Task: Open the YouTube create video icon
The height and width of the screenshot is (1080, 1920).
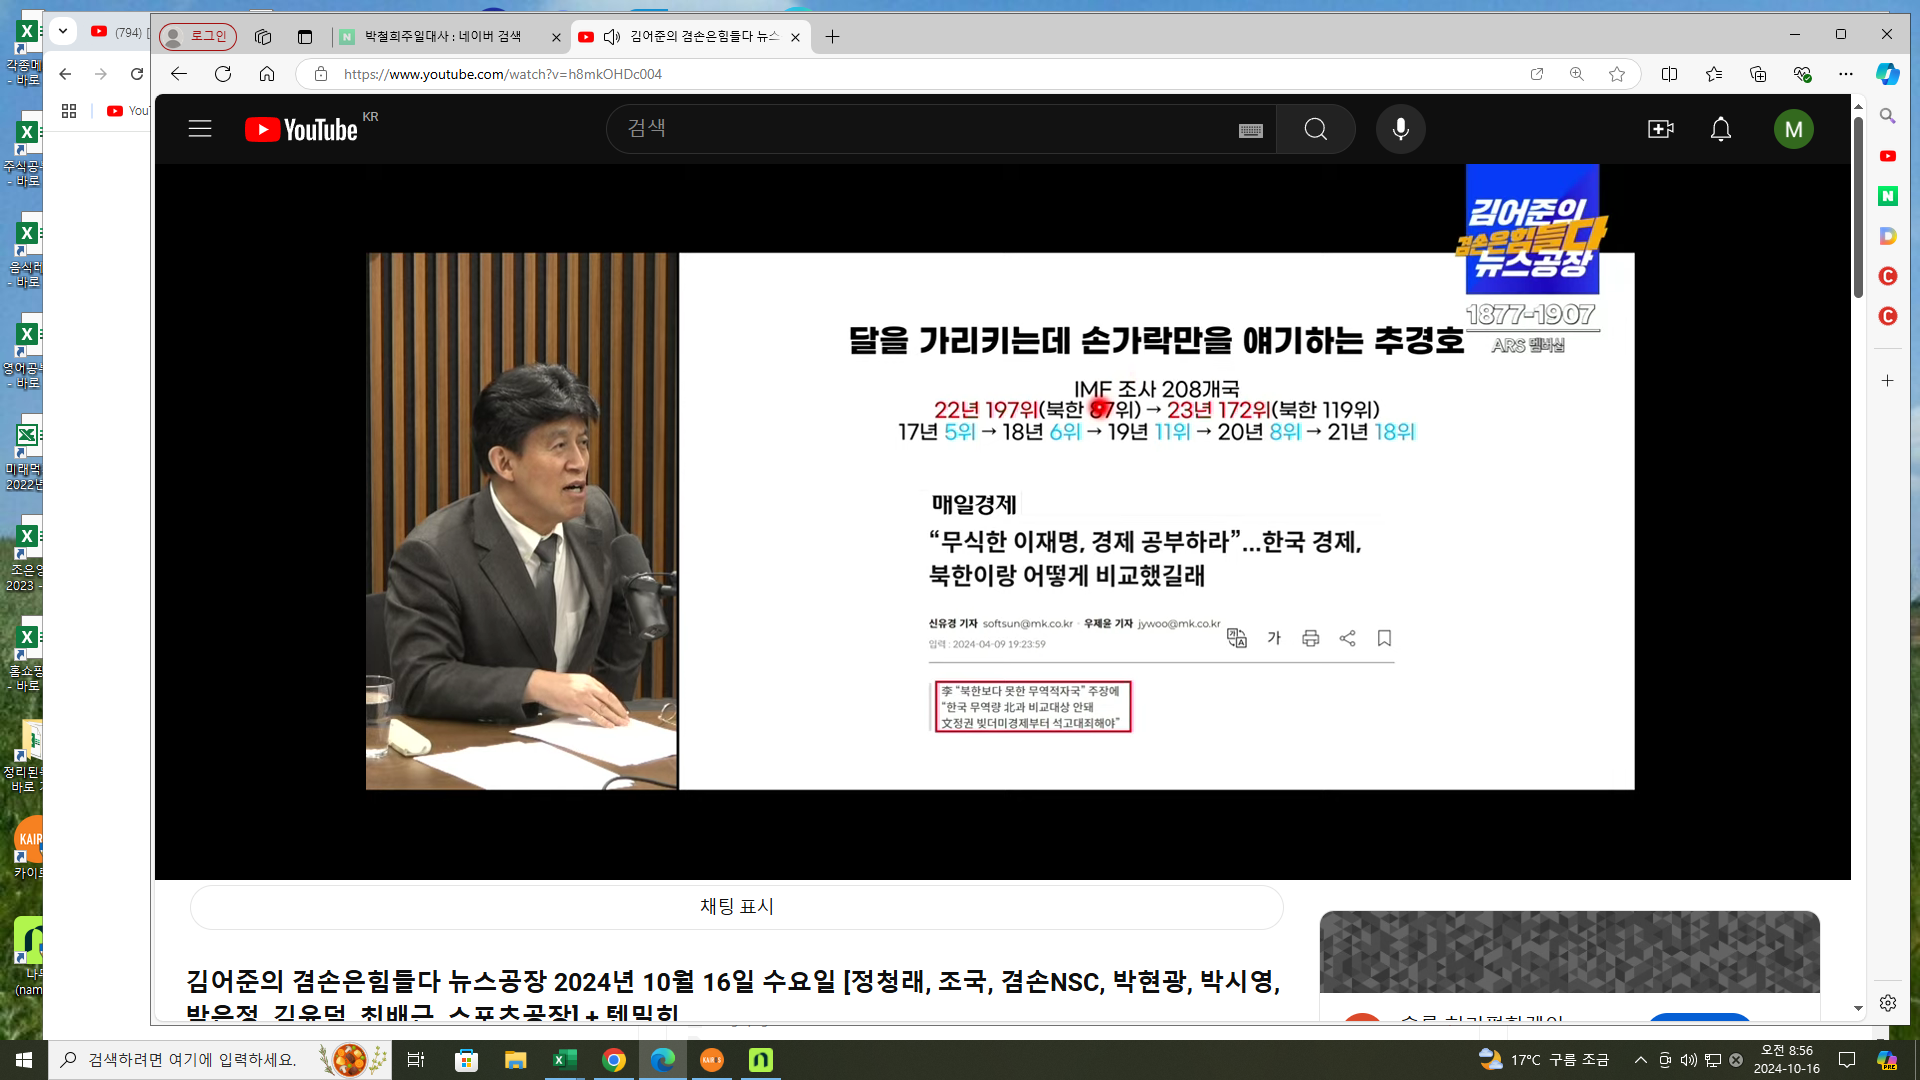Action: pyautogui.click(x=1660, y=129)
